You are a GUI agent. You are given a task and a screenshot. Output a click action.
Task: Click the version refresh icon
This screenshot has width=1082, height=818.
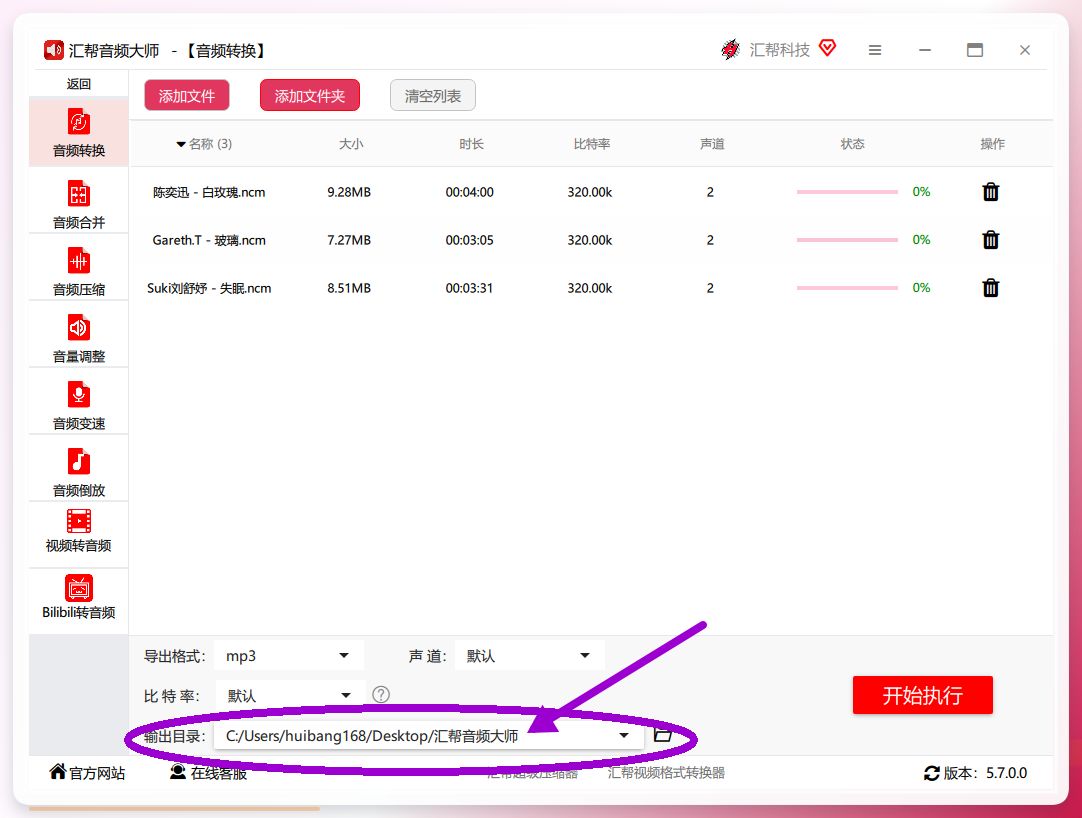932,773
